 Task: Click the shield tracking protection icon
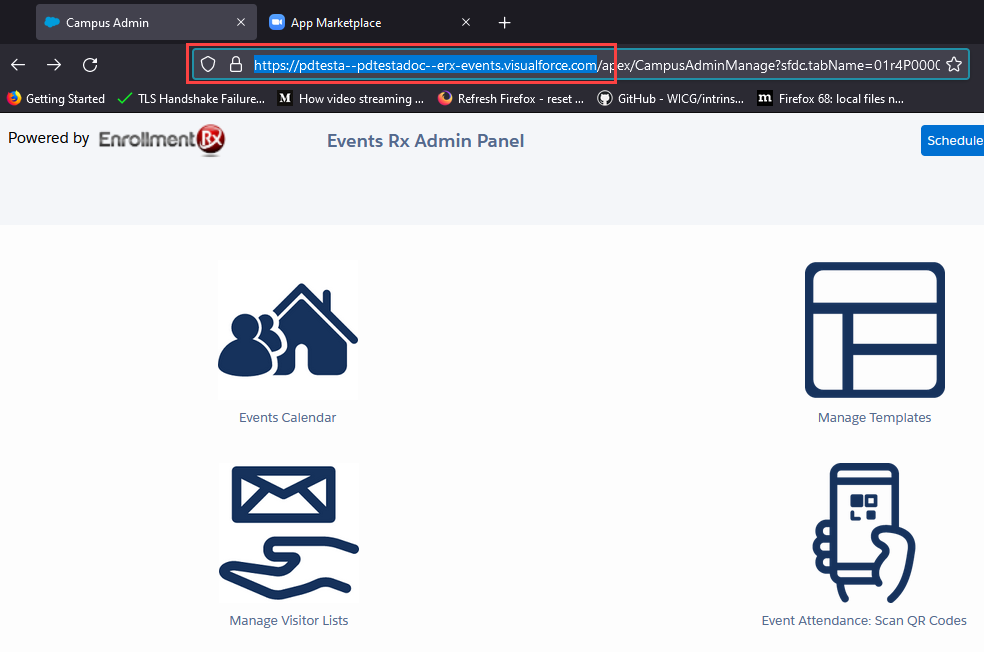pos(208,64)
